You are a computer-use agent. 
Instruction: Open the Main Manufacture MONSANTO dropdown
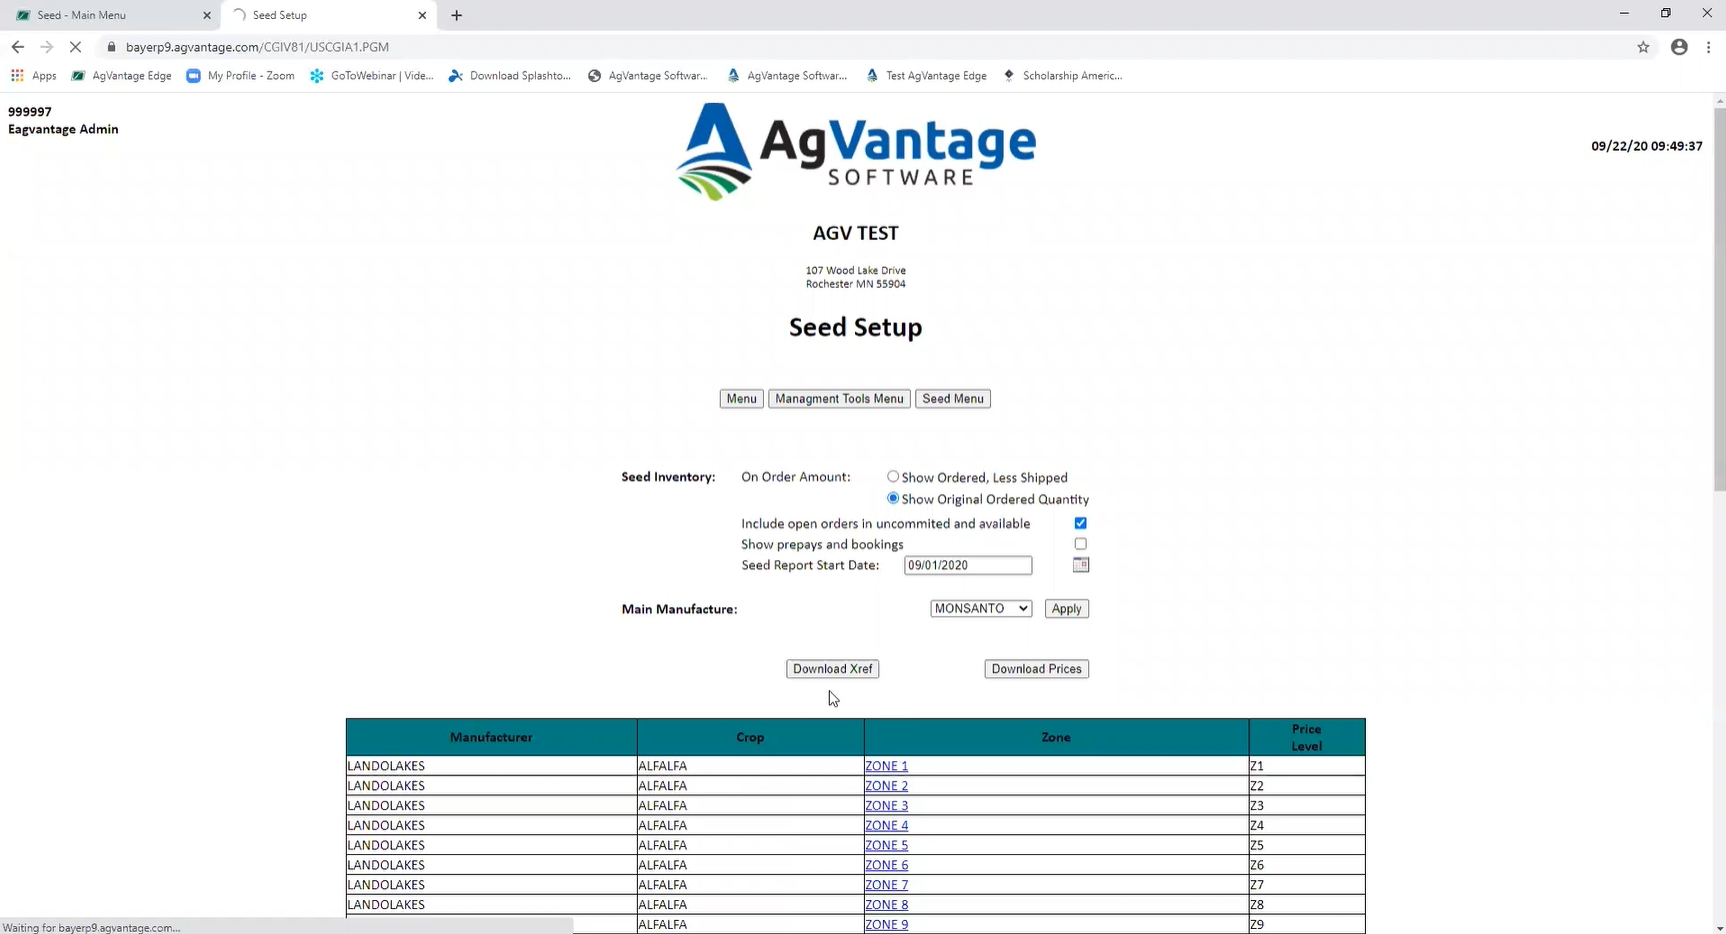tap(980, 608)
